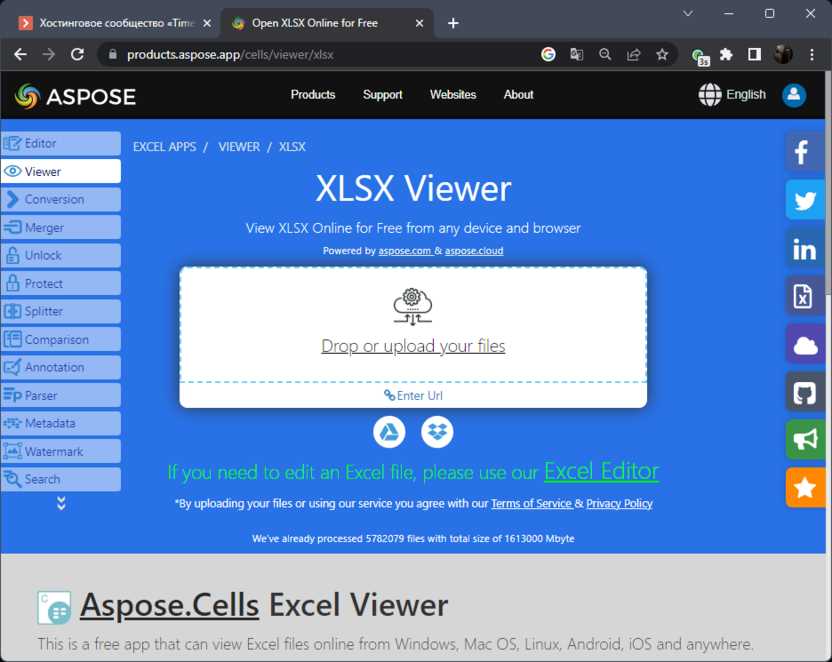Open the GitHub icon link
832x662 pixels.
click(805, 392)
